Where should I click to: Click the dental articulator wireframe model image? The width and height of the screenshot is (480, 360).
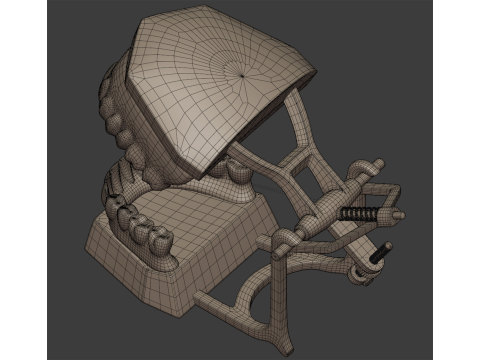[x=240, y=180]
